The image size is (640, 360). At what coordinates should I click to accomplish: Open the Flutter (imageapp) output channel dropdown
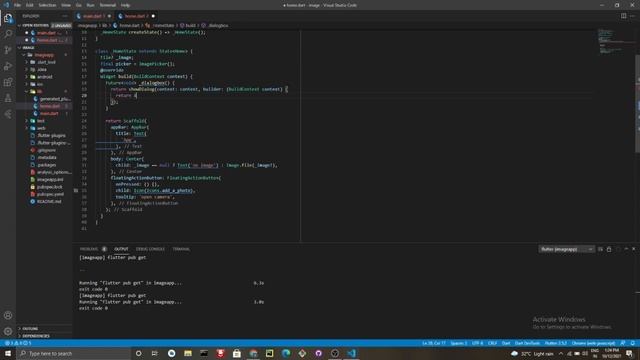coord(566,249)
